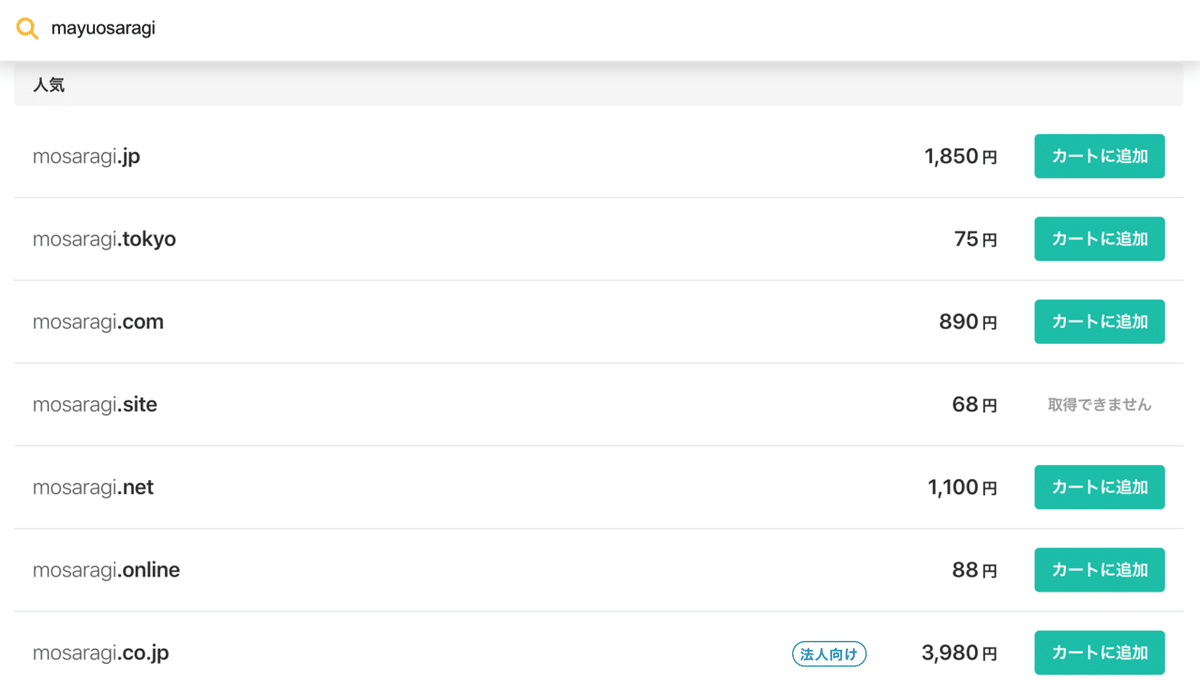Add mosaragi.net to the cart
This screenshot has width=1200, height=690.
point(1099,487)
